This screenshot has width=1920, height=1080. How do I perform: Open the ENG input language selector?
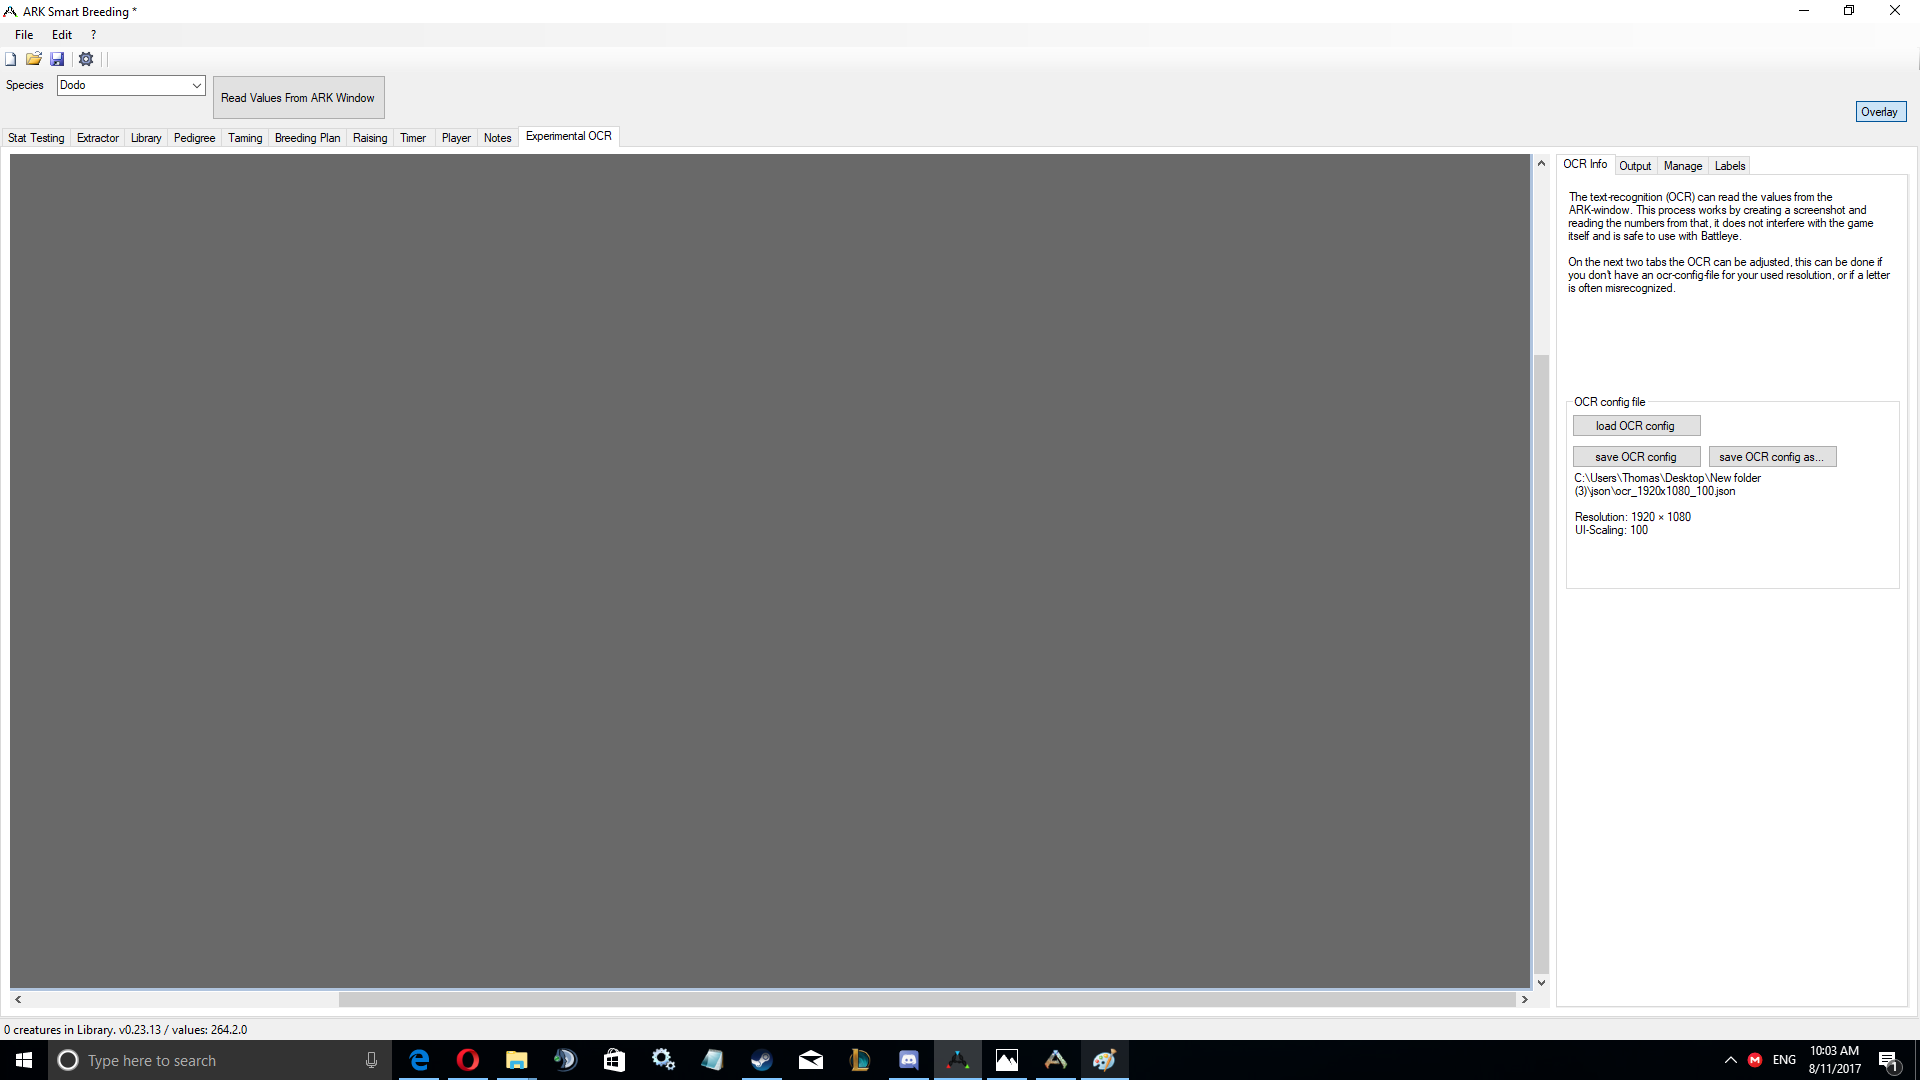(x=1783, y=1060)
